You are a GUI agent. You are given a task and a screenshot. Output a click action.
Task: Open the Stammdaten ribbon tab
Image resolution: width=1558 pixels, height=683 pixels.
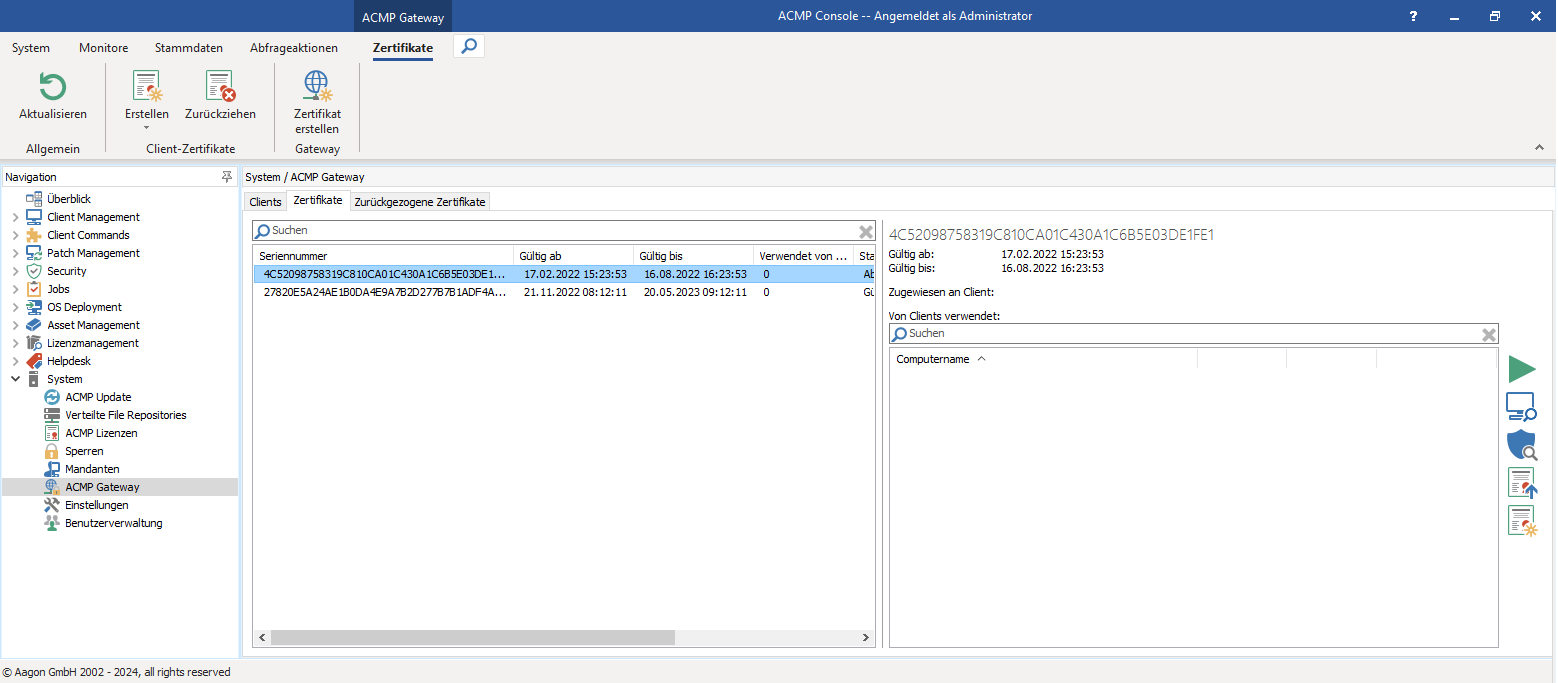188,48
